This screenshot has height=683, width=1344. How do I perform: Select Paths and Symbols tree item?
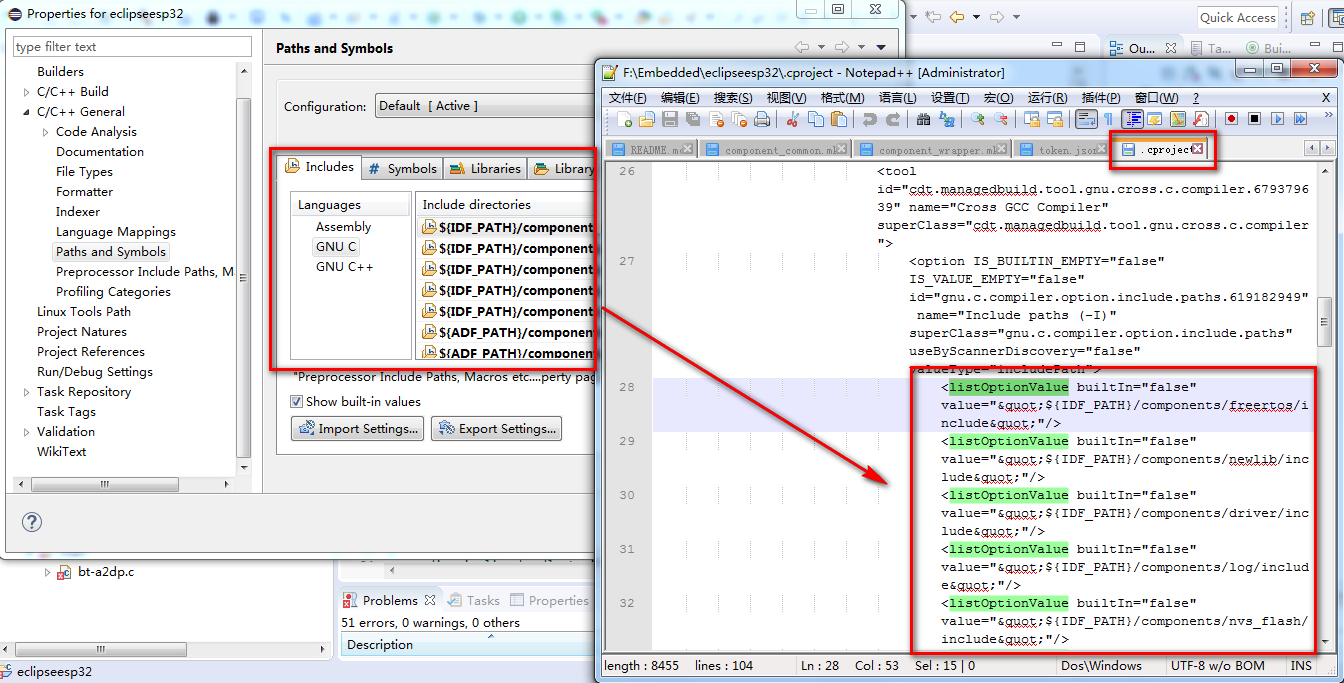[x=111, y=252]
